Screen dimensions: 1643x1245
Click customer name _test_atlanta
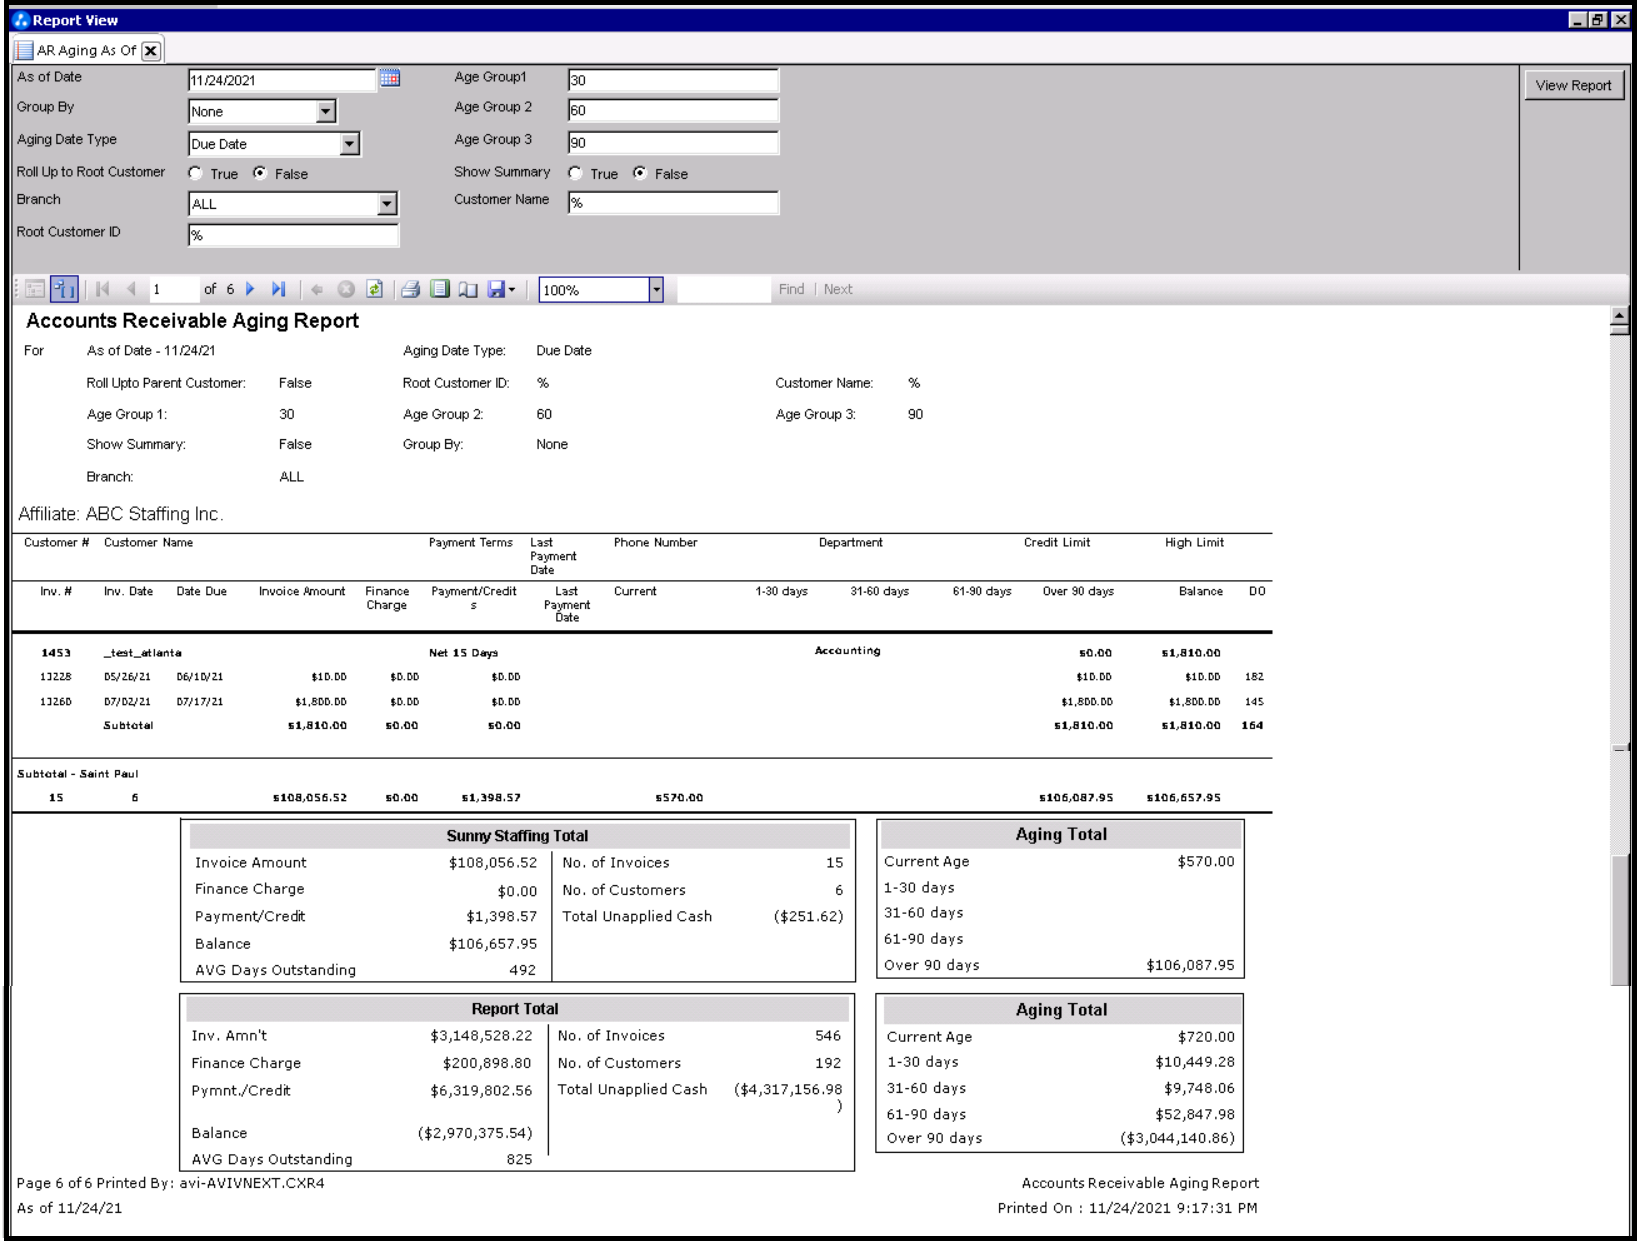[x=143, y=653]
